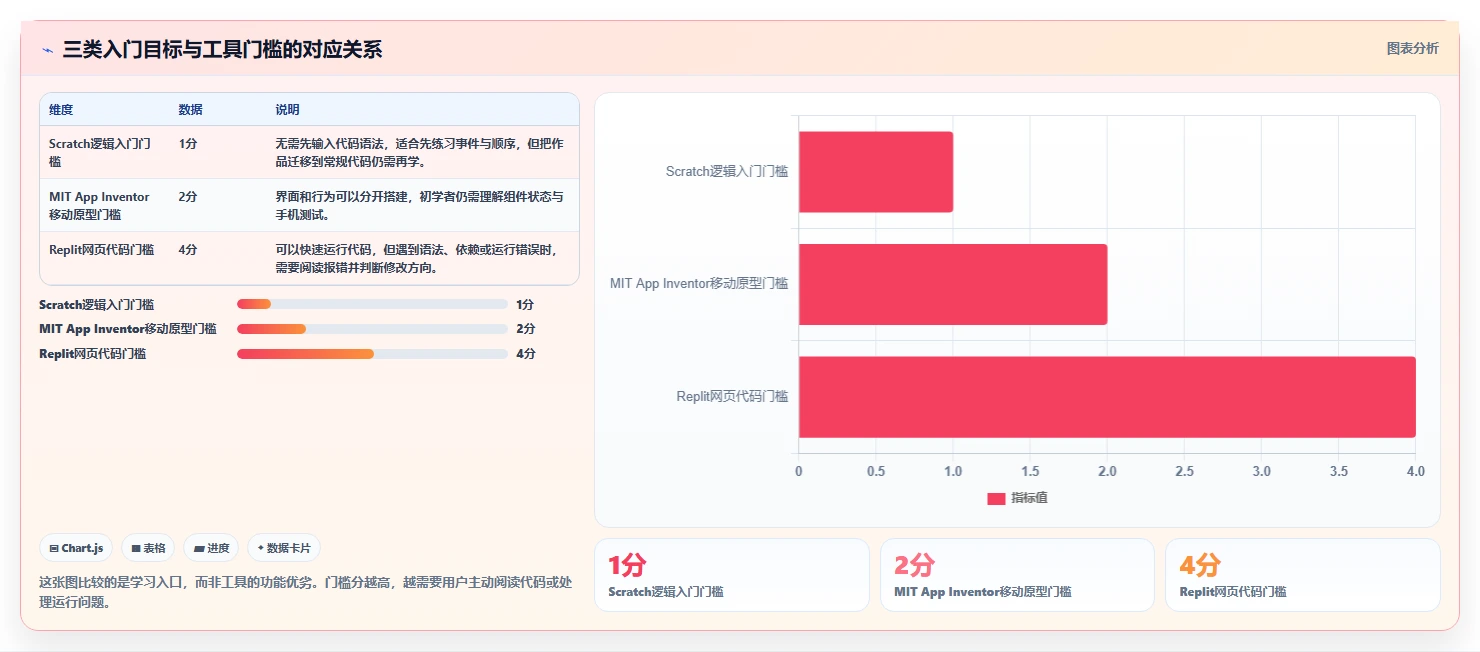1480x652 pixels.
Task: Click the MIT App Inventor移动原型门槛 progress bar
Action: click(x=372, y=329)
